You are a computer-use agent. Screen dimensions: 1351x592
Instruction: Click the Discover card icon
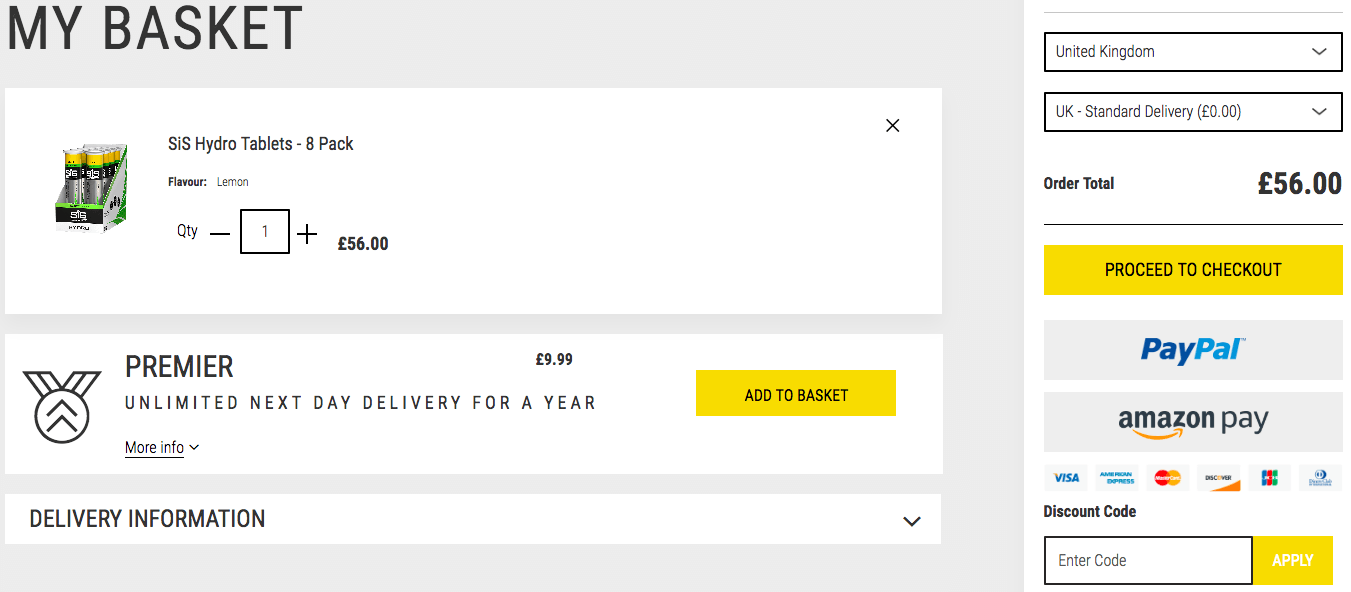click(x=1219, y=478)
